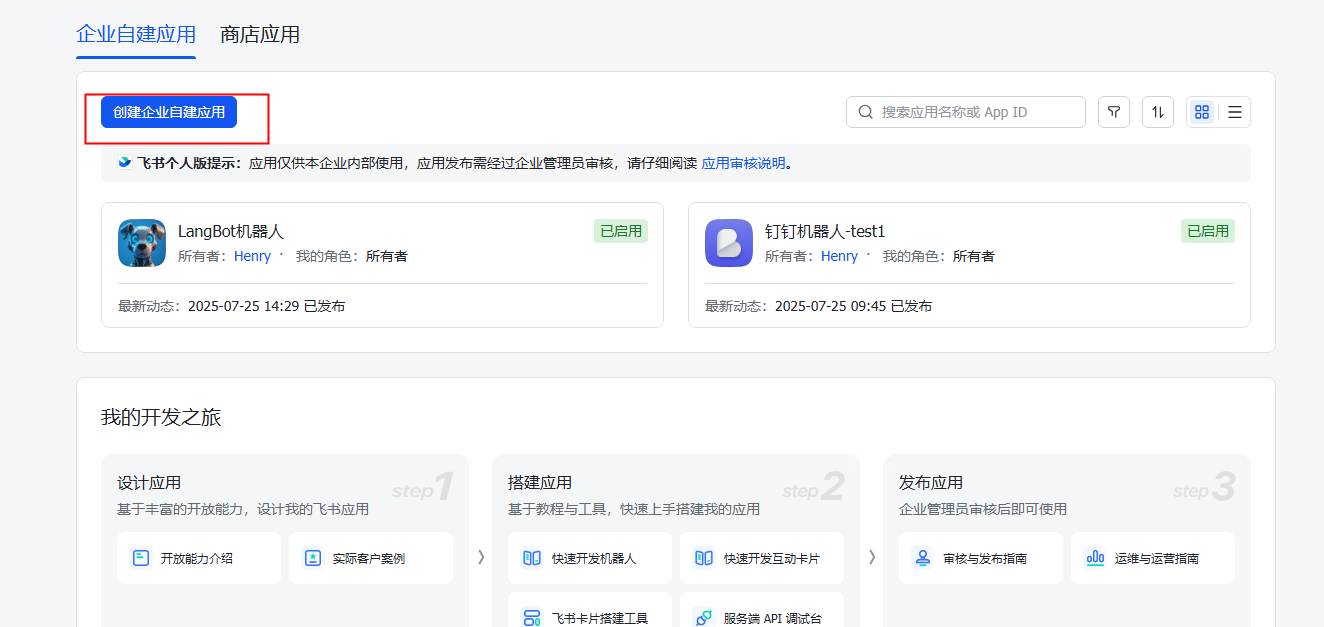The image size is (1324, 627).
Task: Switch to grid view layout
Action: tap(1202, 112)
